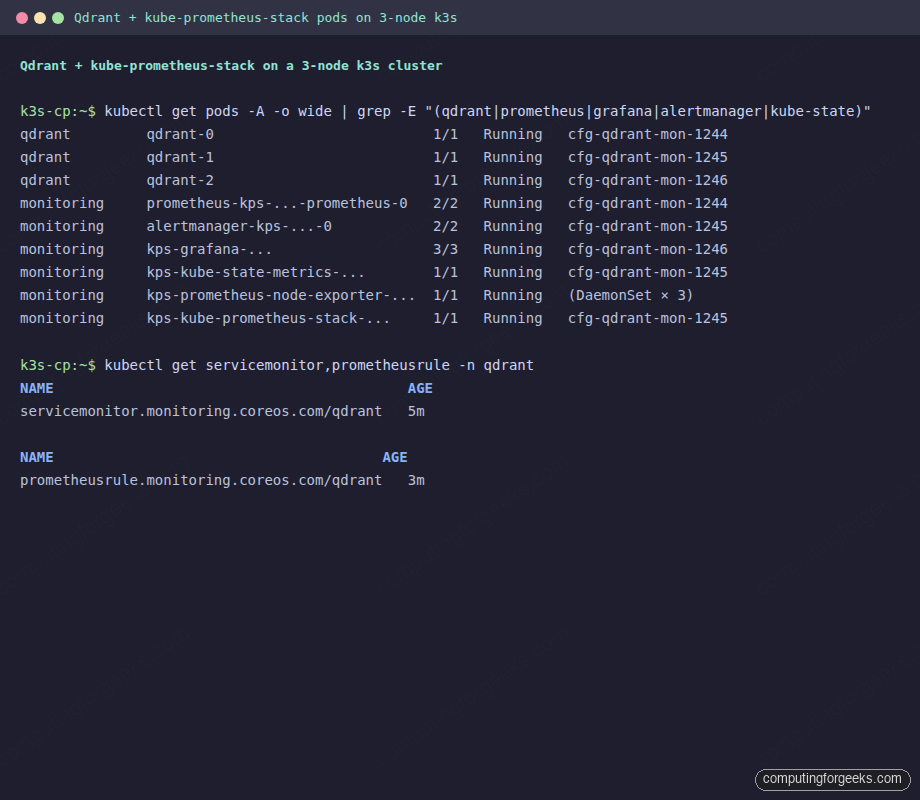Click AGE header above 3m value
Image resolution: width=920 pixels, height=800 pixels.
point(395,457)
